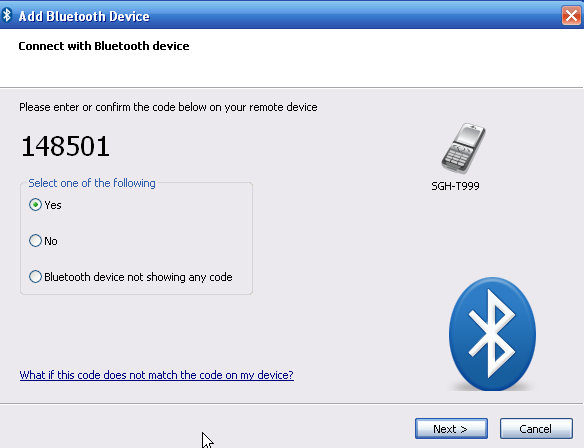Select the Yes radio button
Screen dimensions: 584x448
(35, 205)
